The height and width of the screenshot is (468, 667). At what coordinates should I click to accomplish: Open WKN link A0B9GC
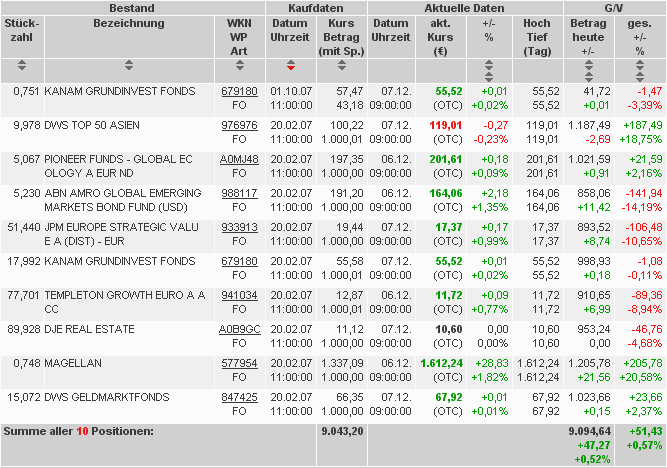pos(239,329)
